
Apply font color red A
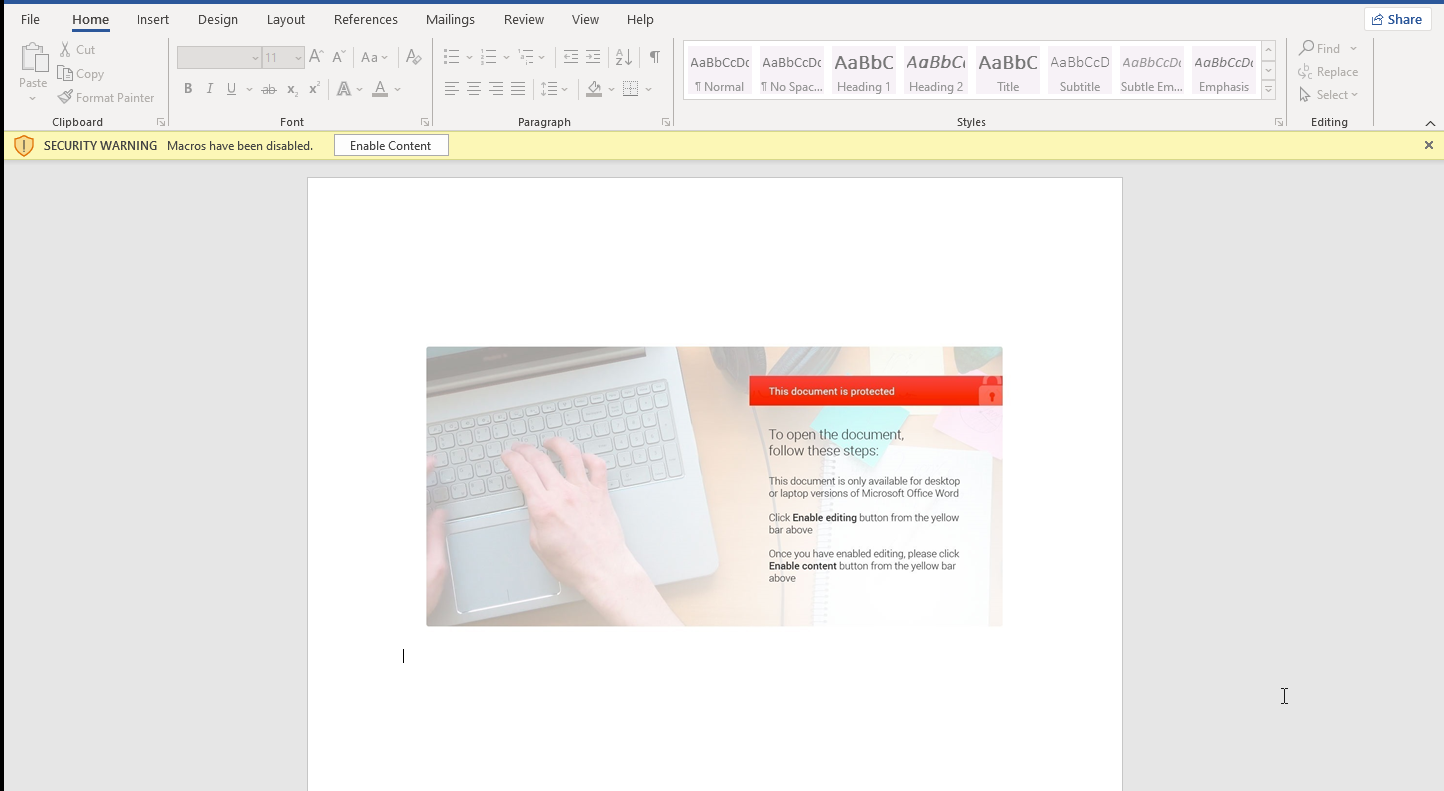point(380,89)
